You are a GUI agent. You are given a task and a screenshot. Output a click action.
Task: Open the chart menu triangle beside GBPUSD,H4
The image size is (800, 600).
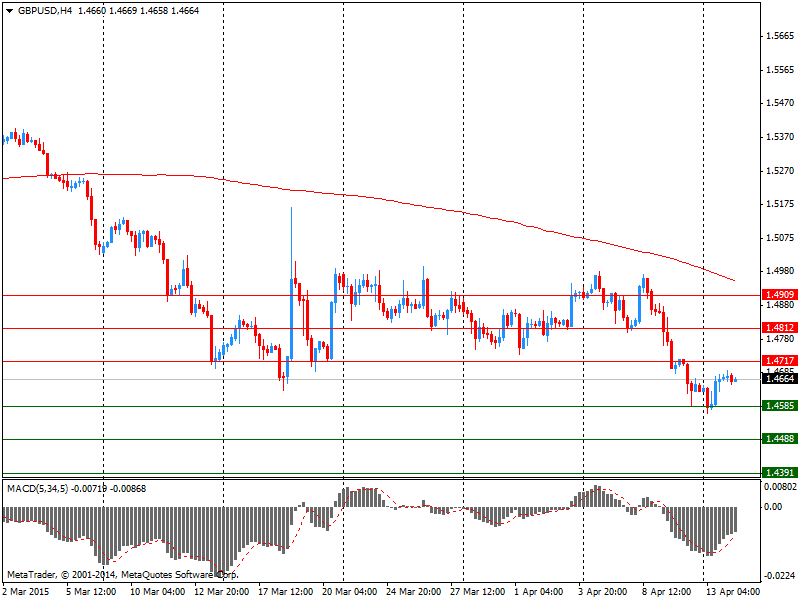pyautogui.click(x=9, y=11)
